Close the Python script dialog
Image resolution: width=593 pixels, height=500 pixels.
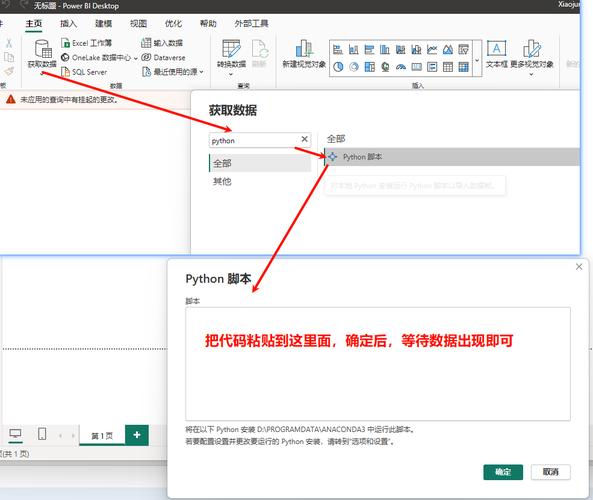tap(579, 267)
